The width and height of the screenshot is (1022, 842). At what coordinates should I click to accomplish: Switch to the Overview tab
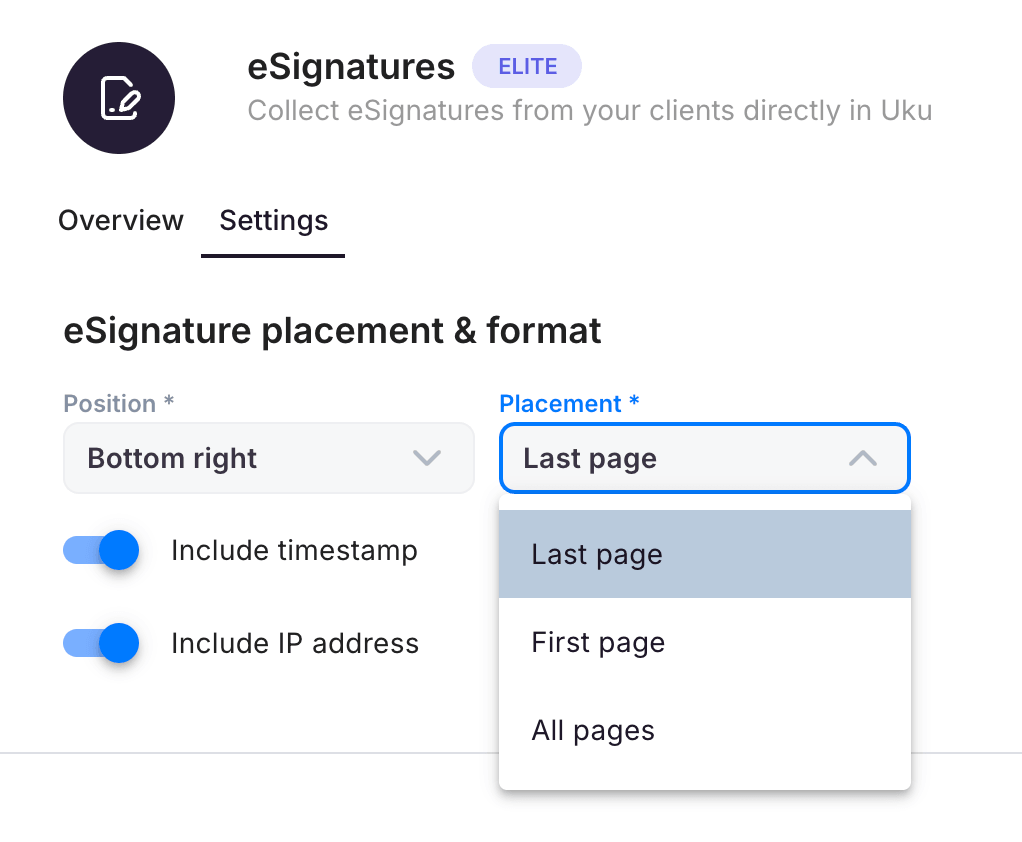click(x=121, y=220)
